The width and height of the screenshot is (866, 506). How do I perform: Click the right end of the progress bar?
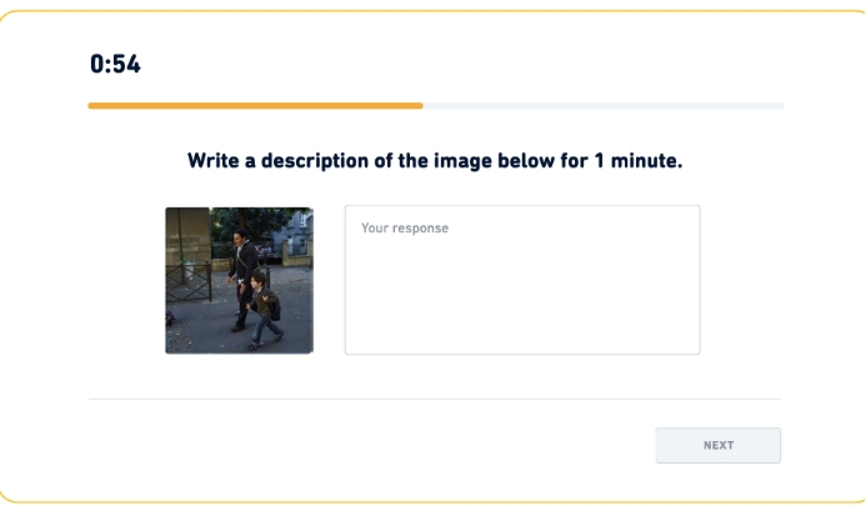tap(779, 105)
